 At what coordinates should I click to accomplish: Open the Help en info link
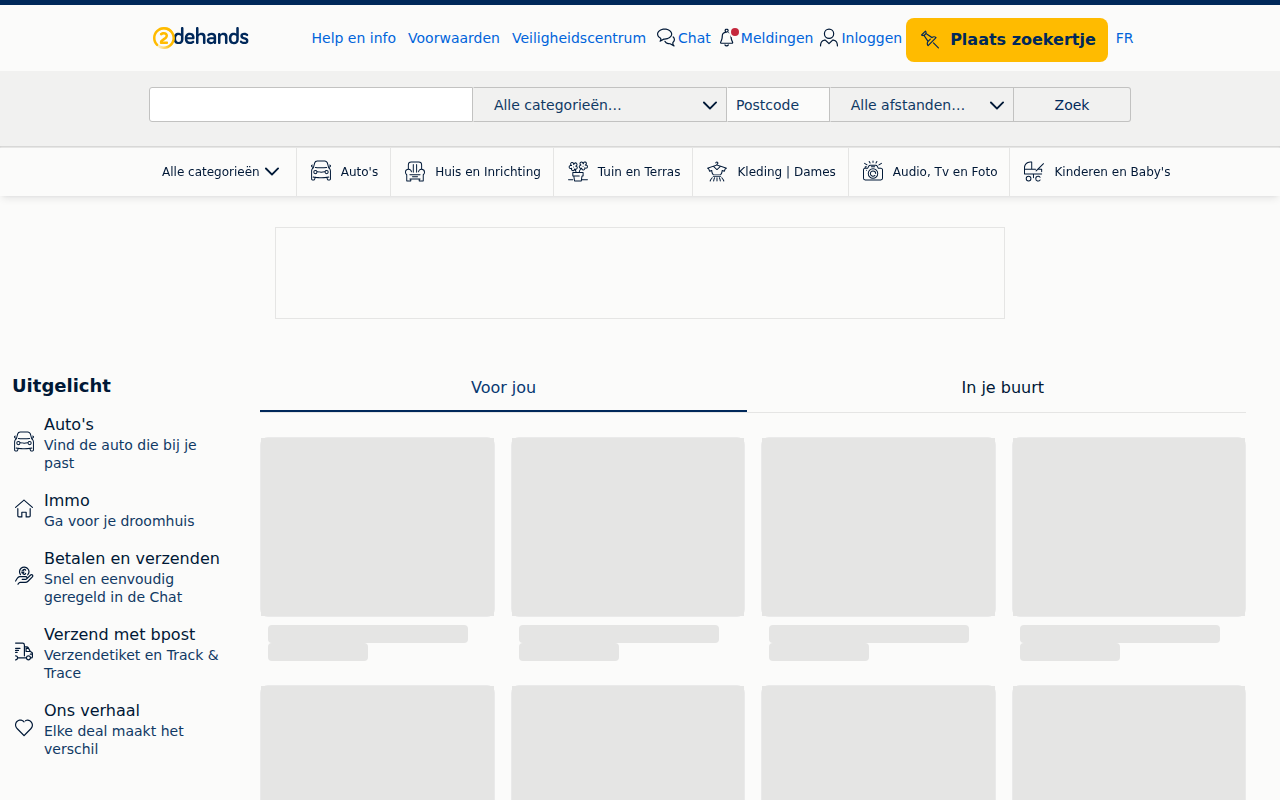pyautogui.click(x=354, y=38)
